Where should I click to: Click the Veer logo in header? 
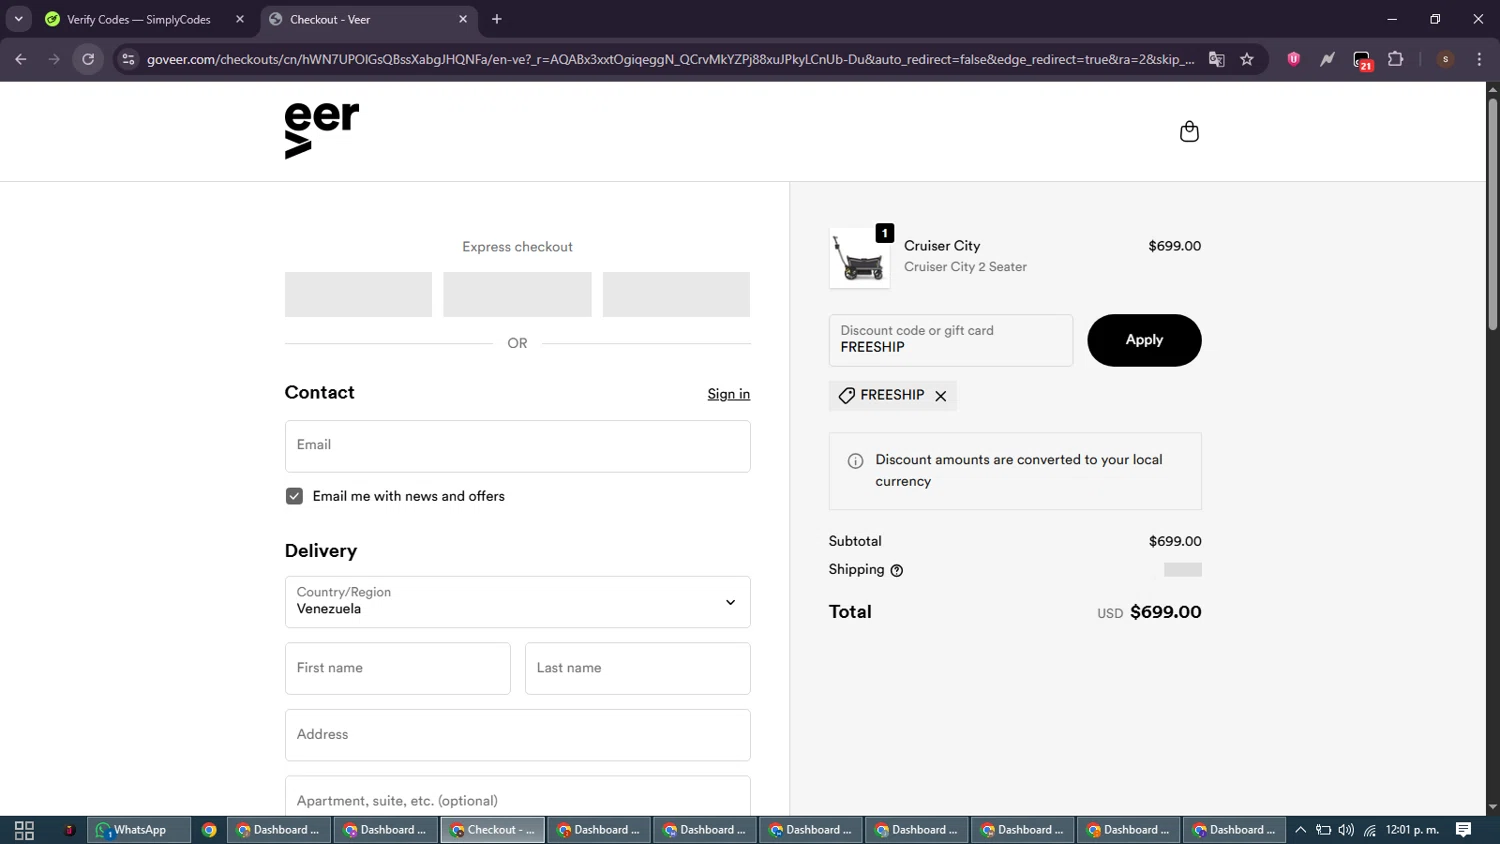[x=322, y=130]
